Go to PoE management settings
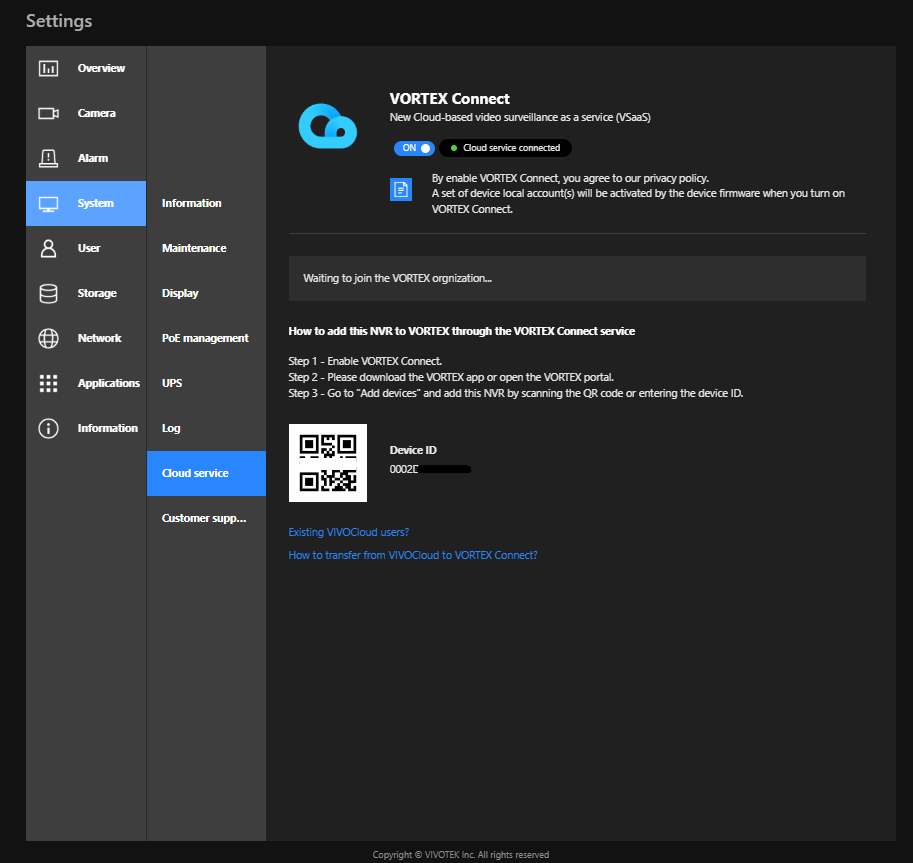The height and width of the screenshot is (863, 913). 205,338
